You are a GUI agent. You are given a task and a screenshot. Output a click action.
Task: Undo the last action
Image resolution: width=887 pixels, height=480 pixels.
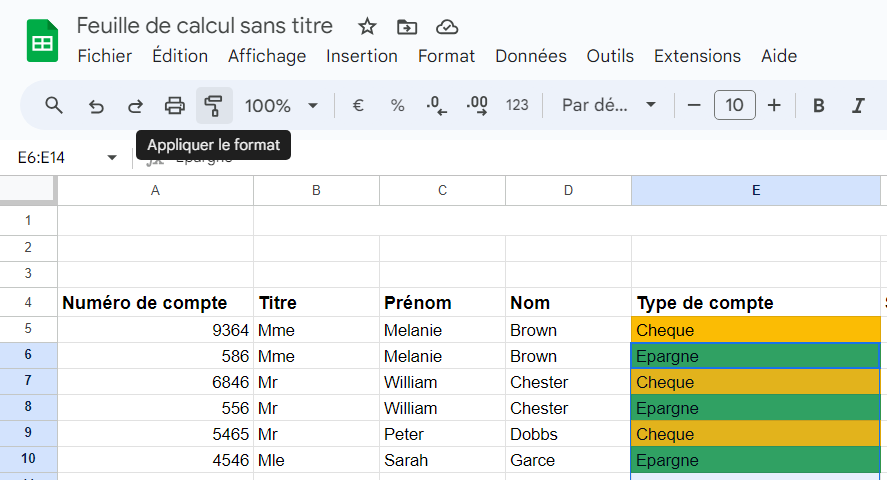click(x=96, y=106)
